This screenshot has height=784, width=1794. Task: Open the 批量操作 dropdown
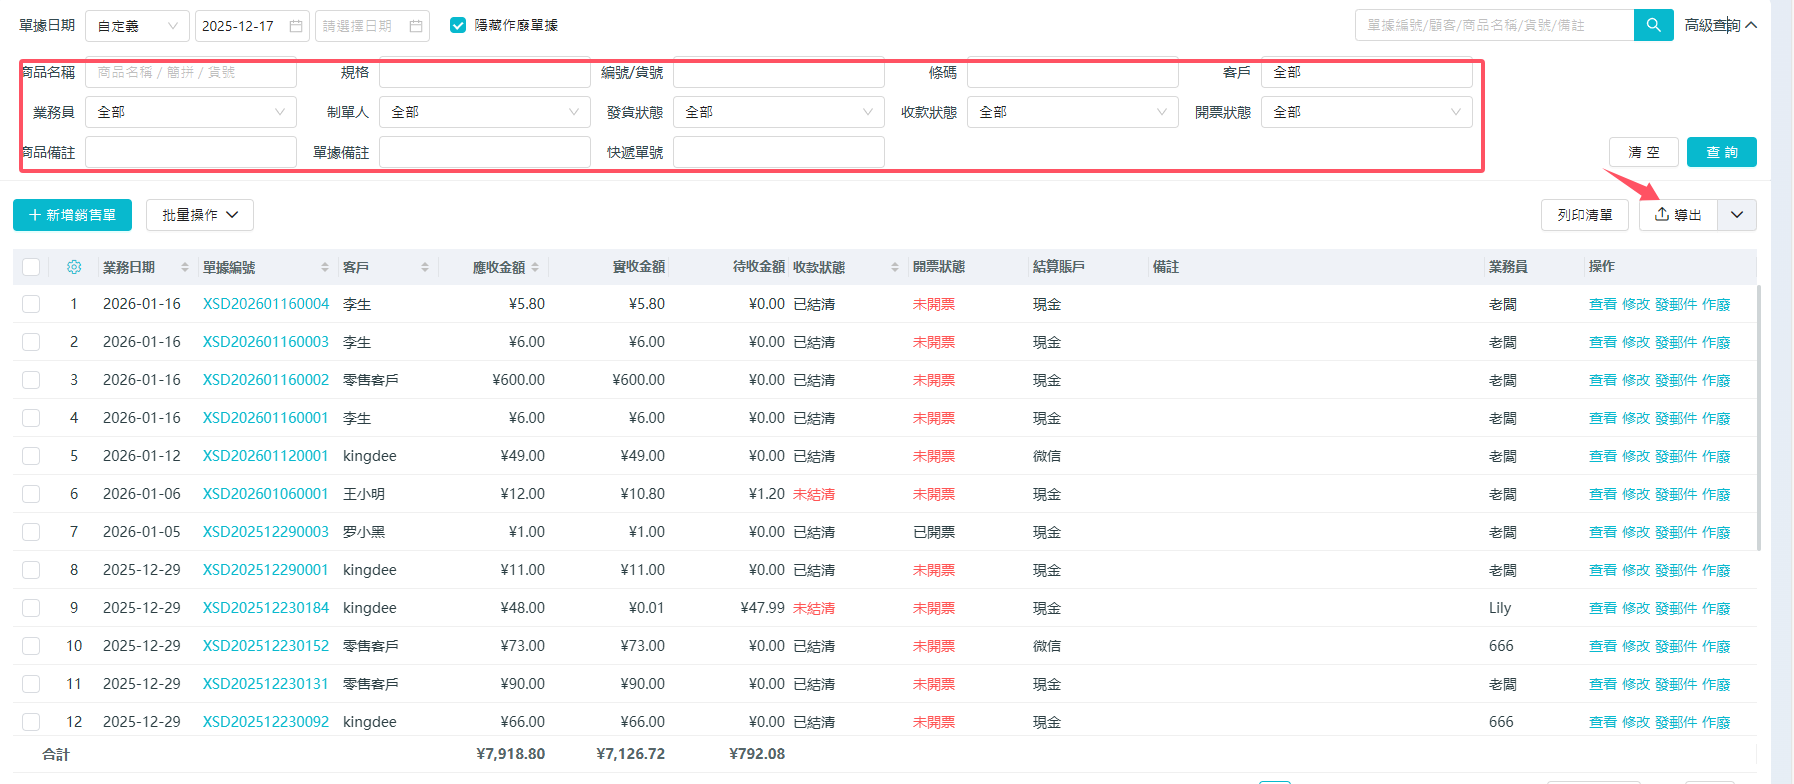pyautogui.click(x=200, y=215)
